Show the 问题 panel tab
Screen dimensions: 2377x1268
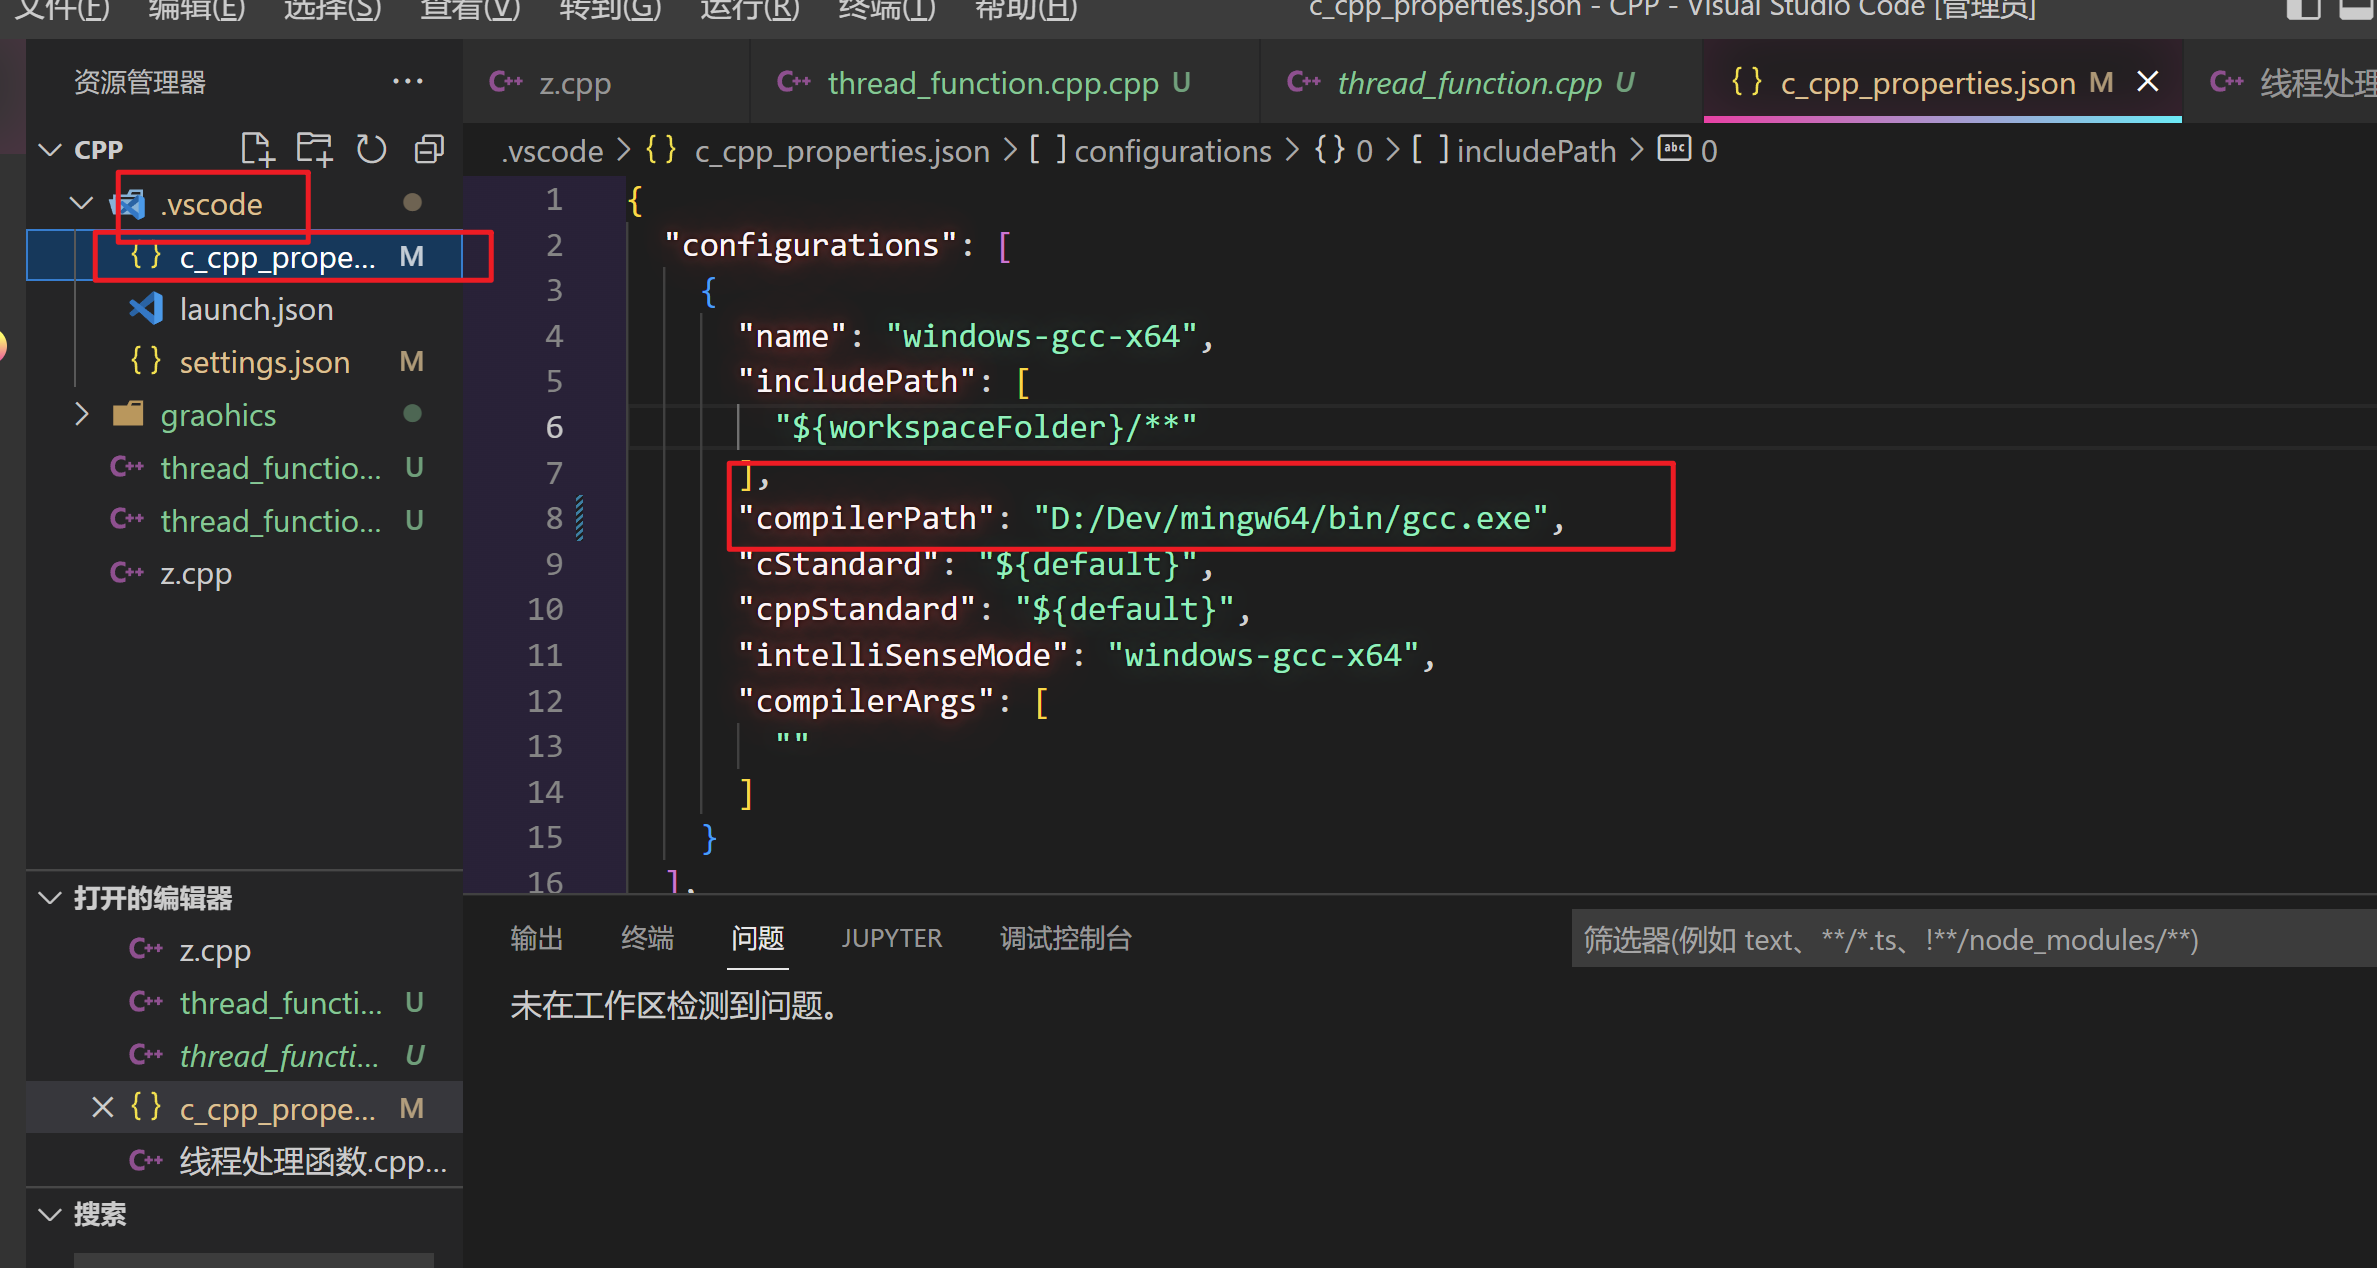(757, 938)
